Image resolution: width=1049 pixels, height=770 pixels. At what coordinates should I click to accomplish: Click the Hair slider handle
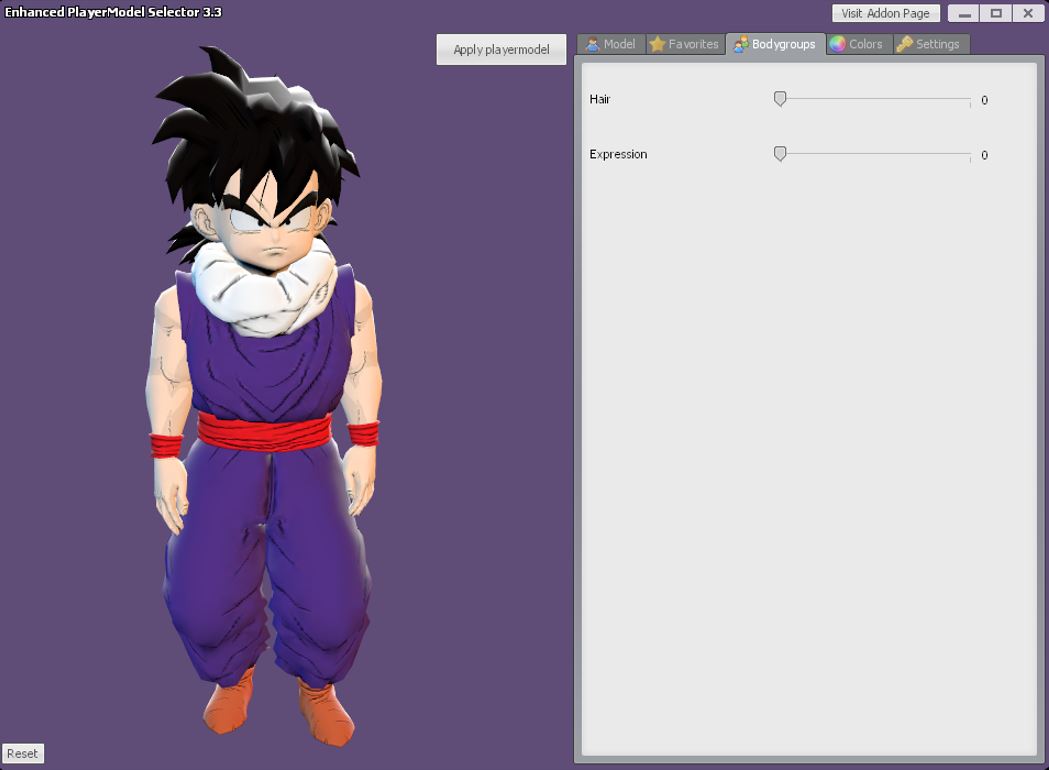(780, 99)
